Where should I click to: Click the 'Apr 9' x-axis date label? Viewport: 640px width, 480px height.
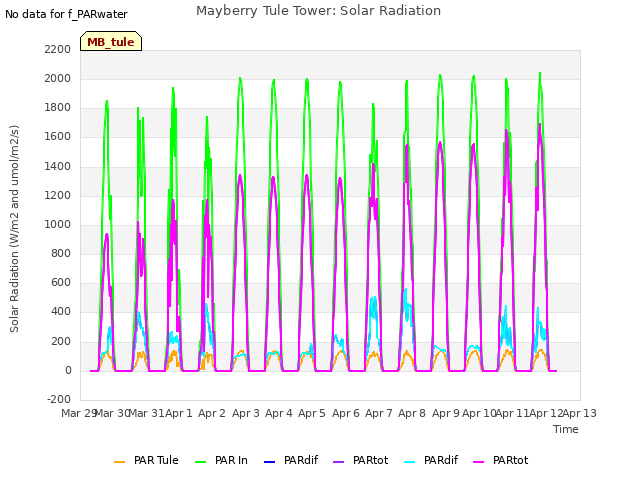(x=446, y=413)
